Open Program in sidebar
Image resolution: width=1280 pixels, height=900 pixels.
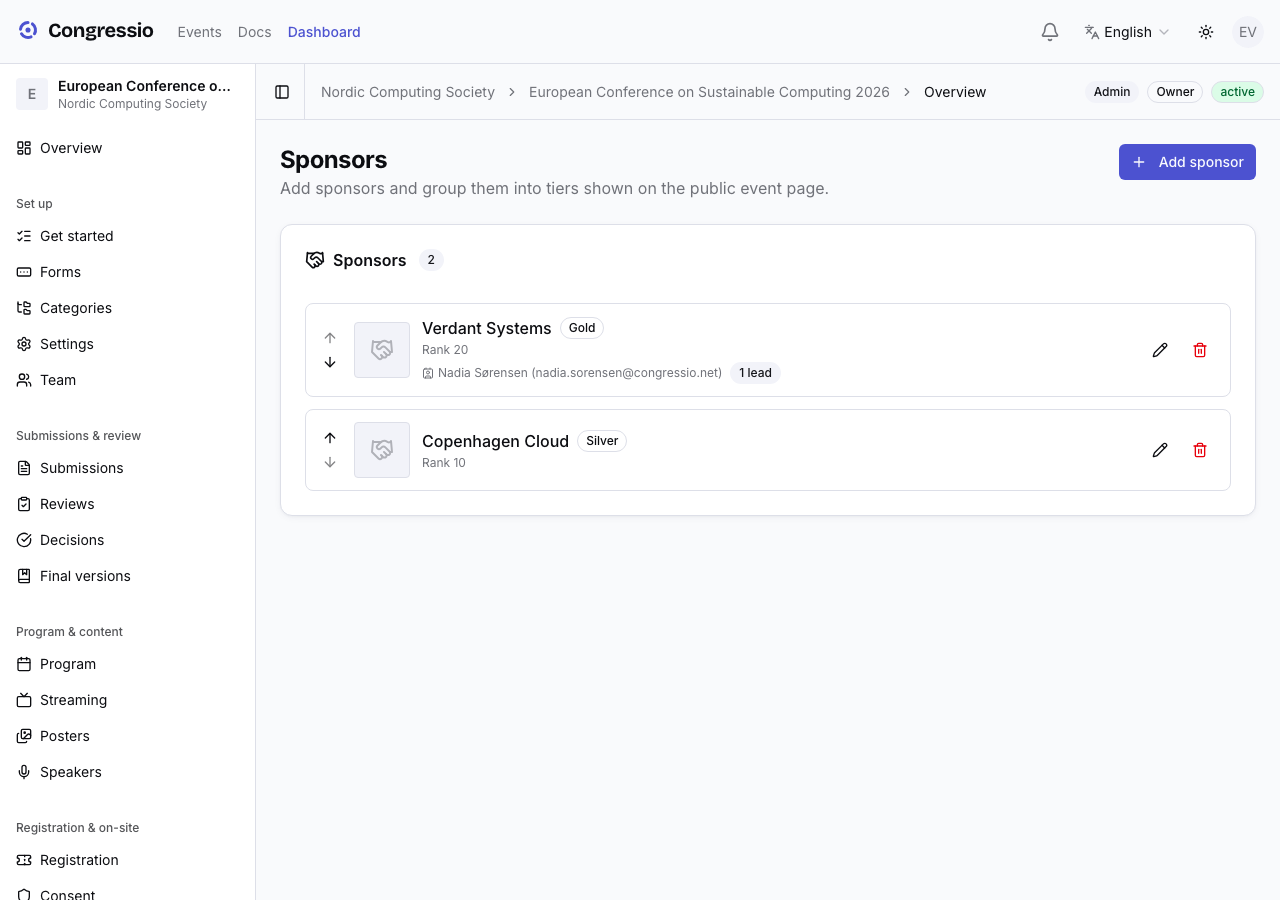[128, 664]
